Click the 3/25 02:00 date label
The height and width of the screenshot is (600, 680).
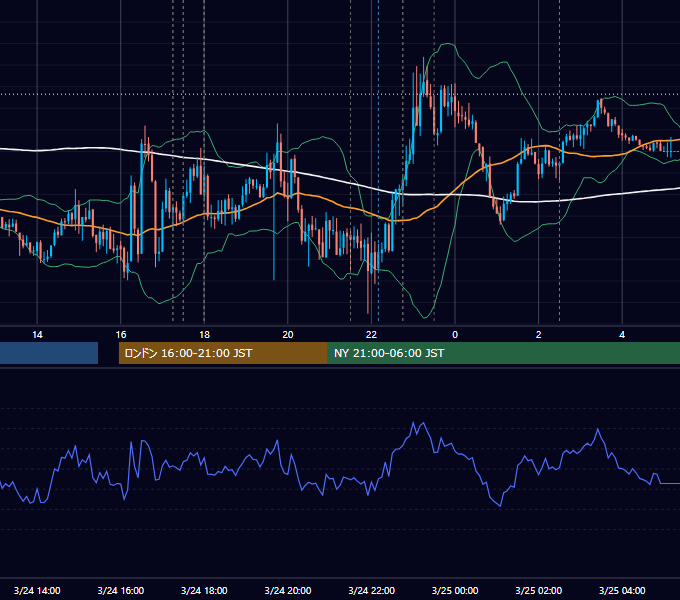[539, 590]
